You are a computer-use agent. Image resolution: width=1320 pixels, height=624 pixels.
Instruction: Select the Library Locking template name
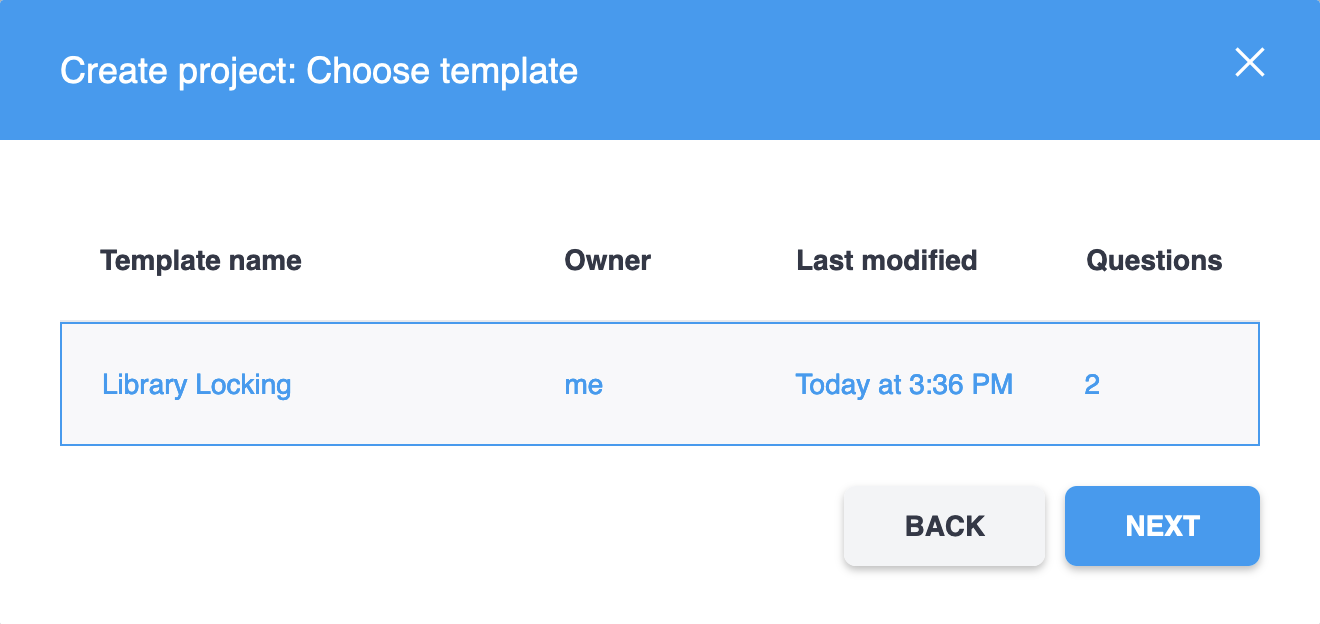pyautogui.click(x=197, y=385)
